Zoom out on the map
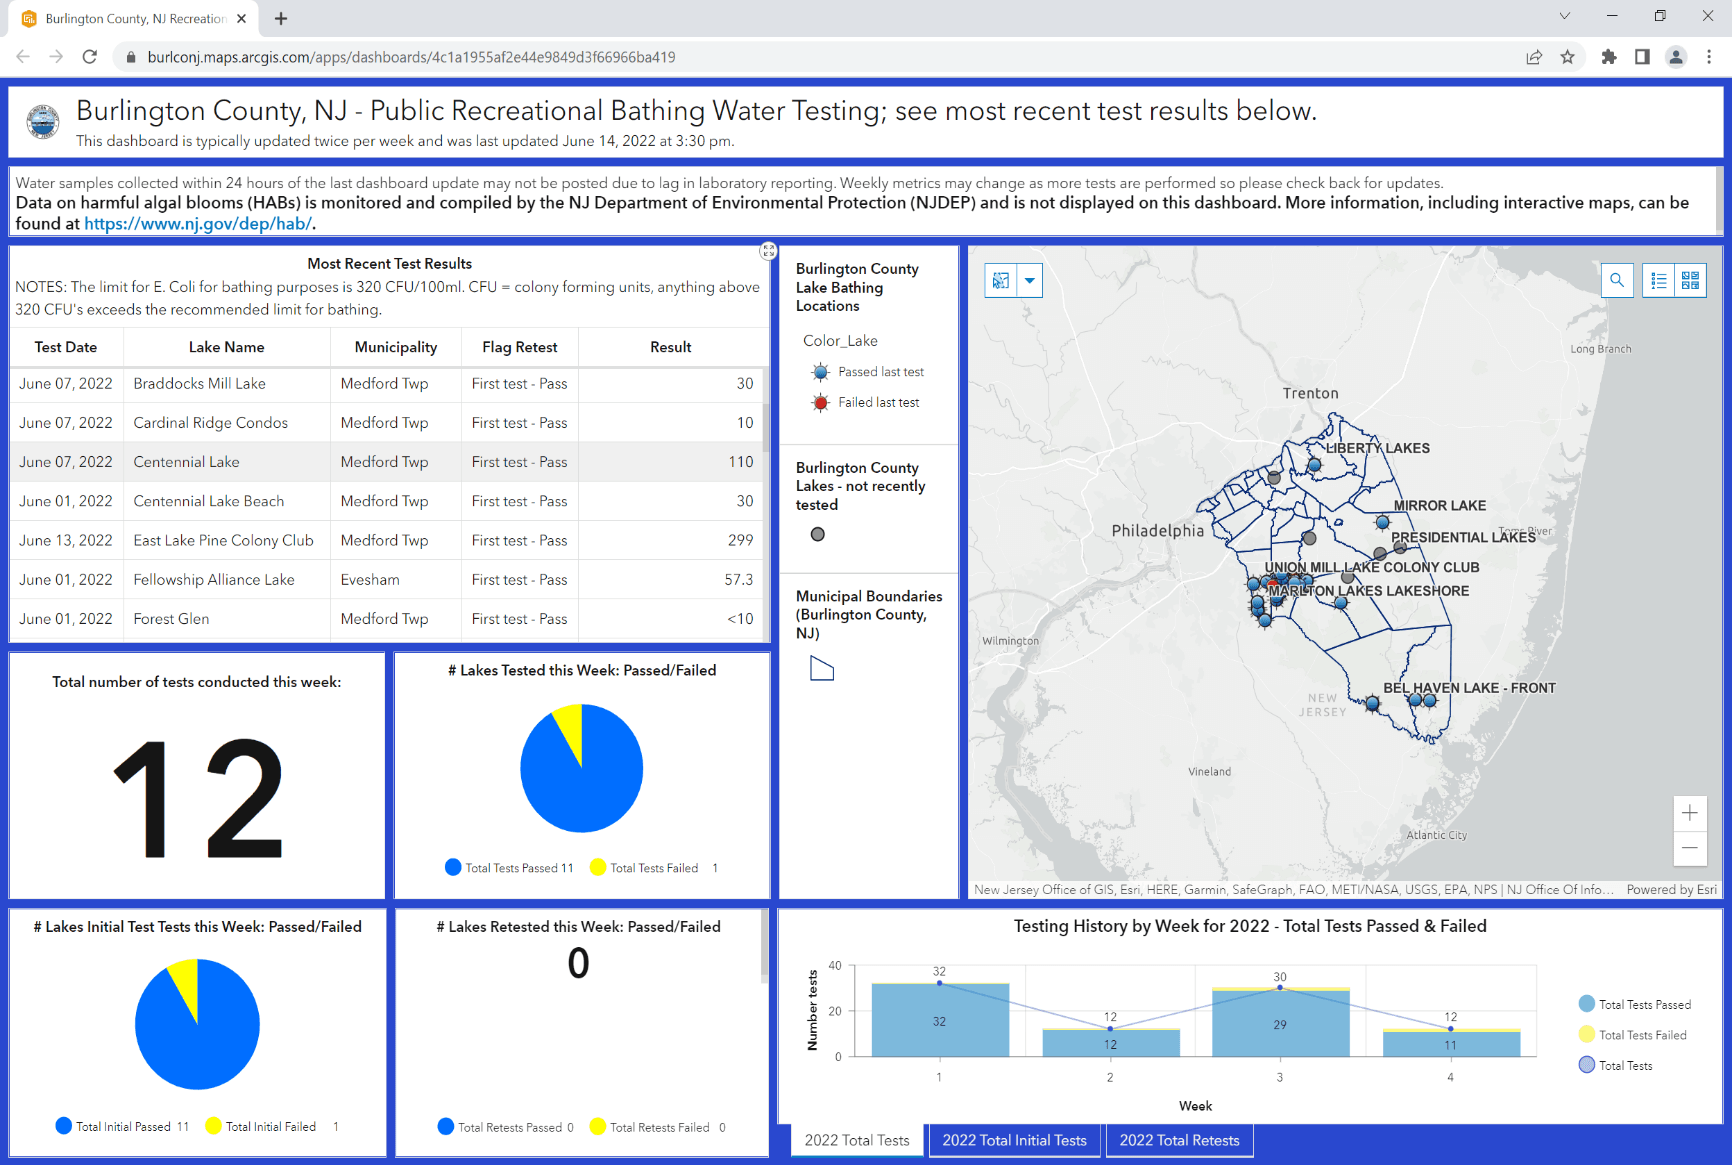The image size is (1732, 1165). point(1689,848)
